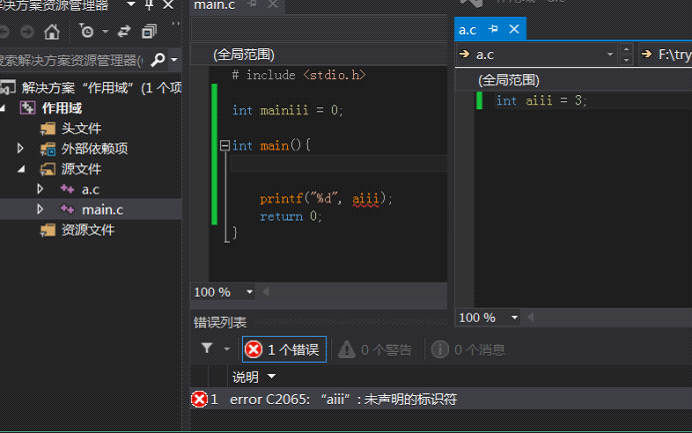The height and width of the screenshot is (433, 692).
Task: Click the return 0 statement
Action: [x=290, y=216]
